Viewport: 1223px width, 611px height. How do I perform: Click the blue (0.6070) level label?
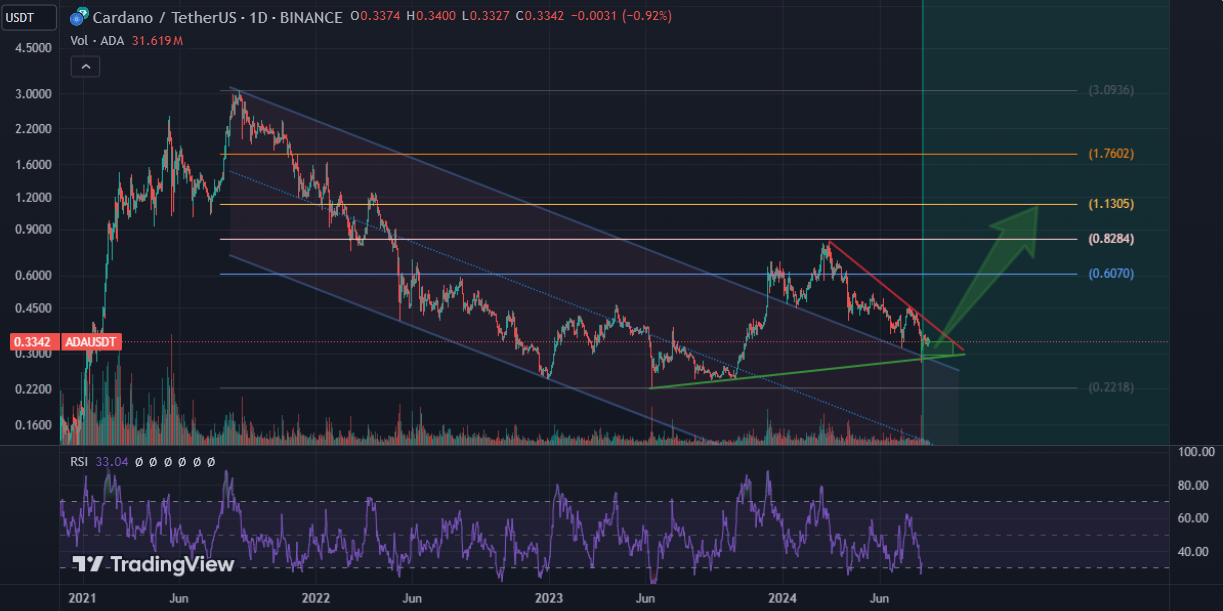(x=1111, y=273)
